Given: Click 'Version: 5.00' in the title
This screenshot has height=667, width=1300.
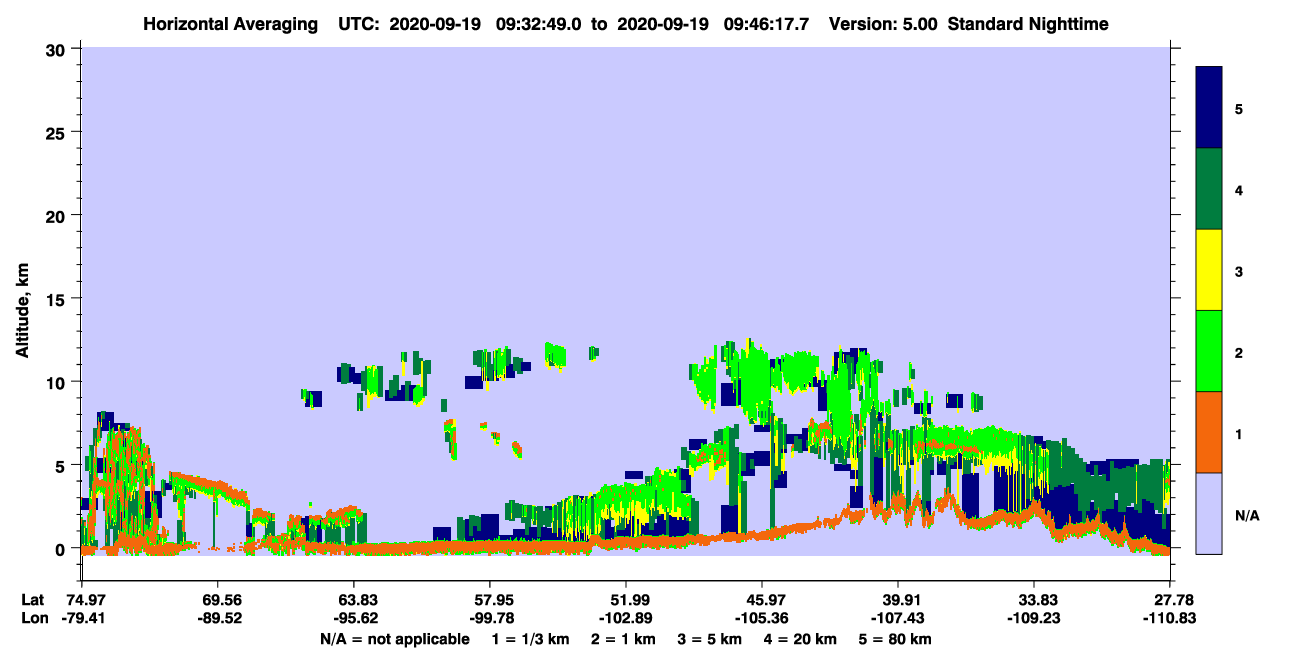Looking at the screenshot, I should tap(881, 23).
